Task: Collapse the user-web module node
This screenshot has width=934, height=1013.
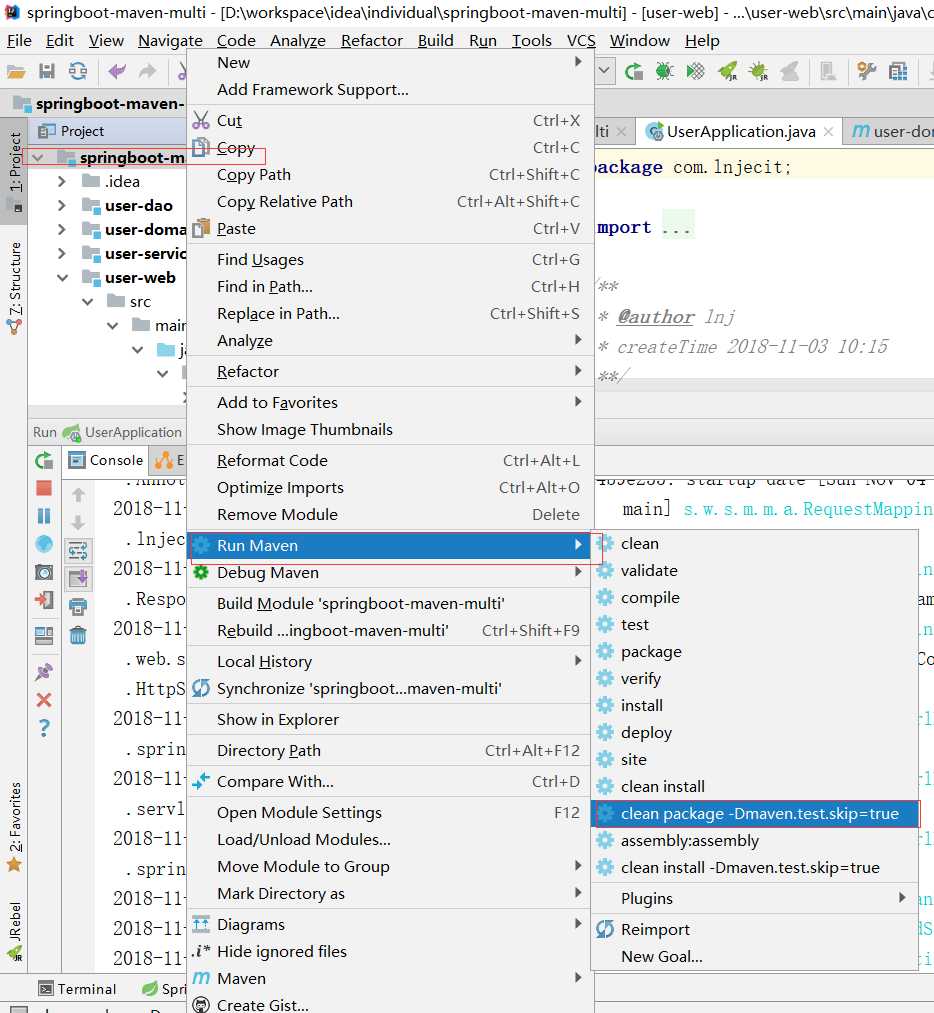Action: click(63, 278)
